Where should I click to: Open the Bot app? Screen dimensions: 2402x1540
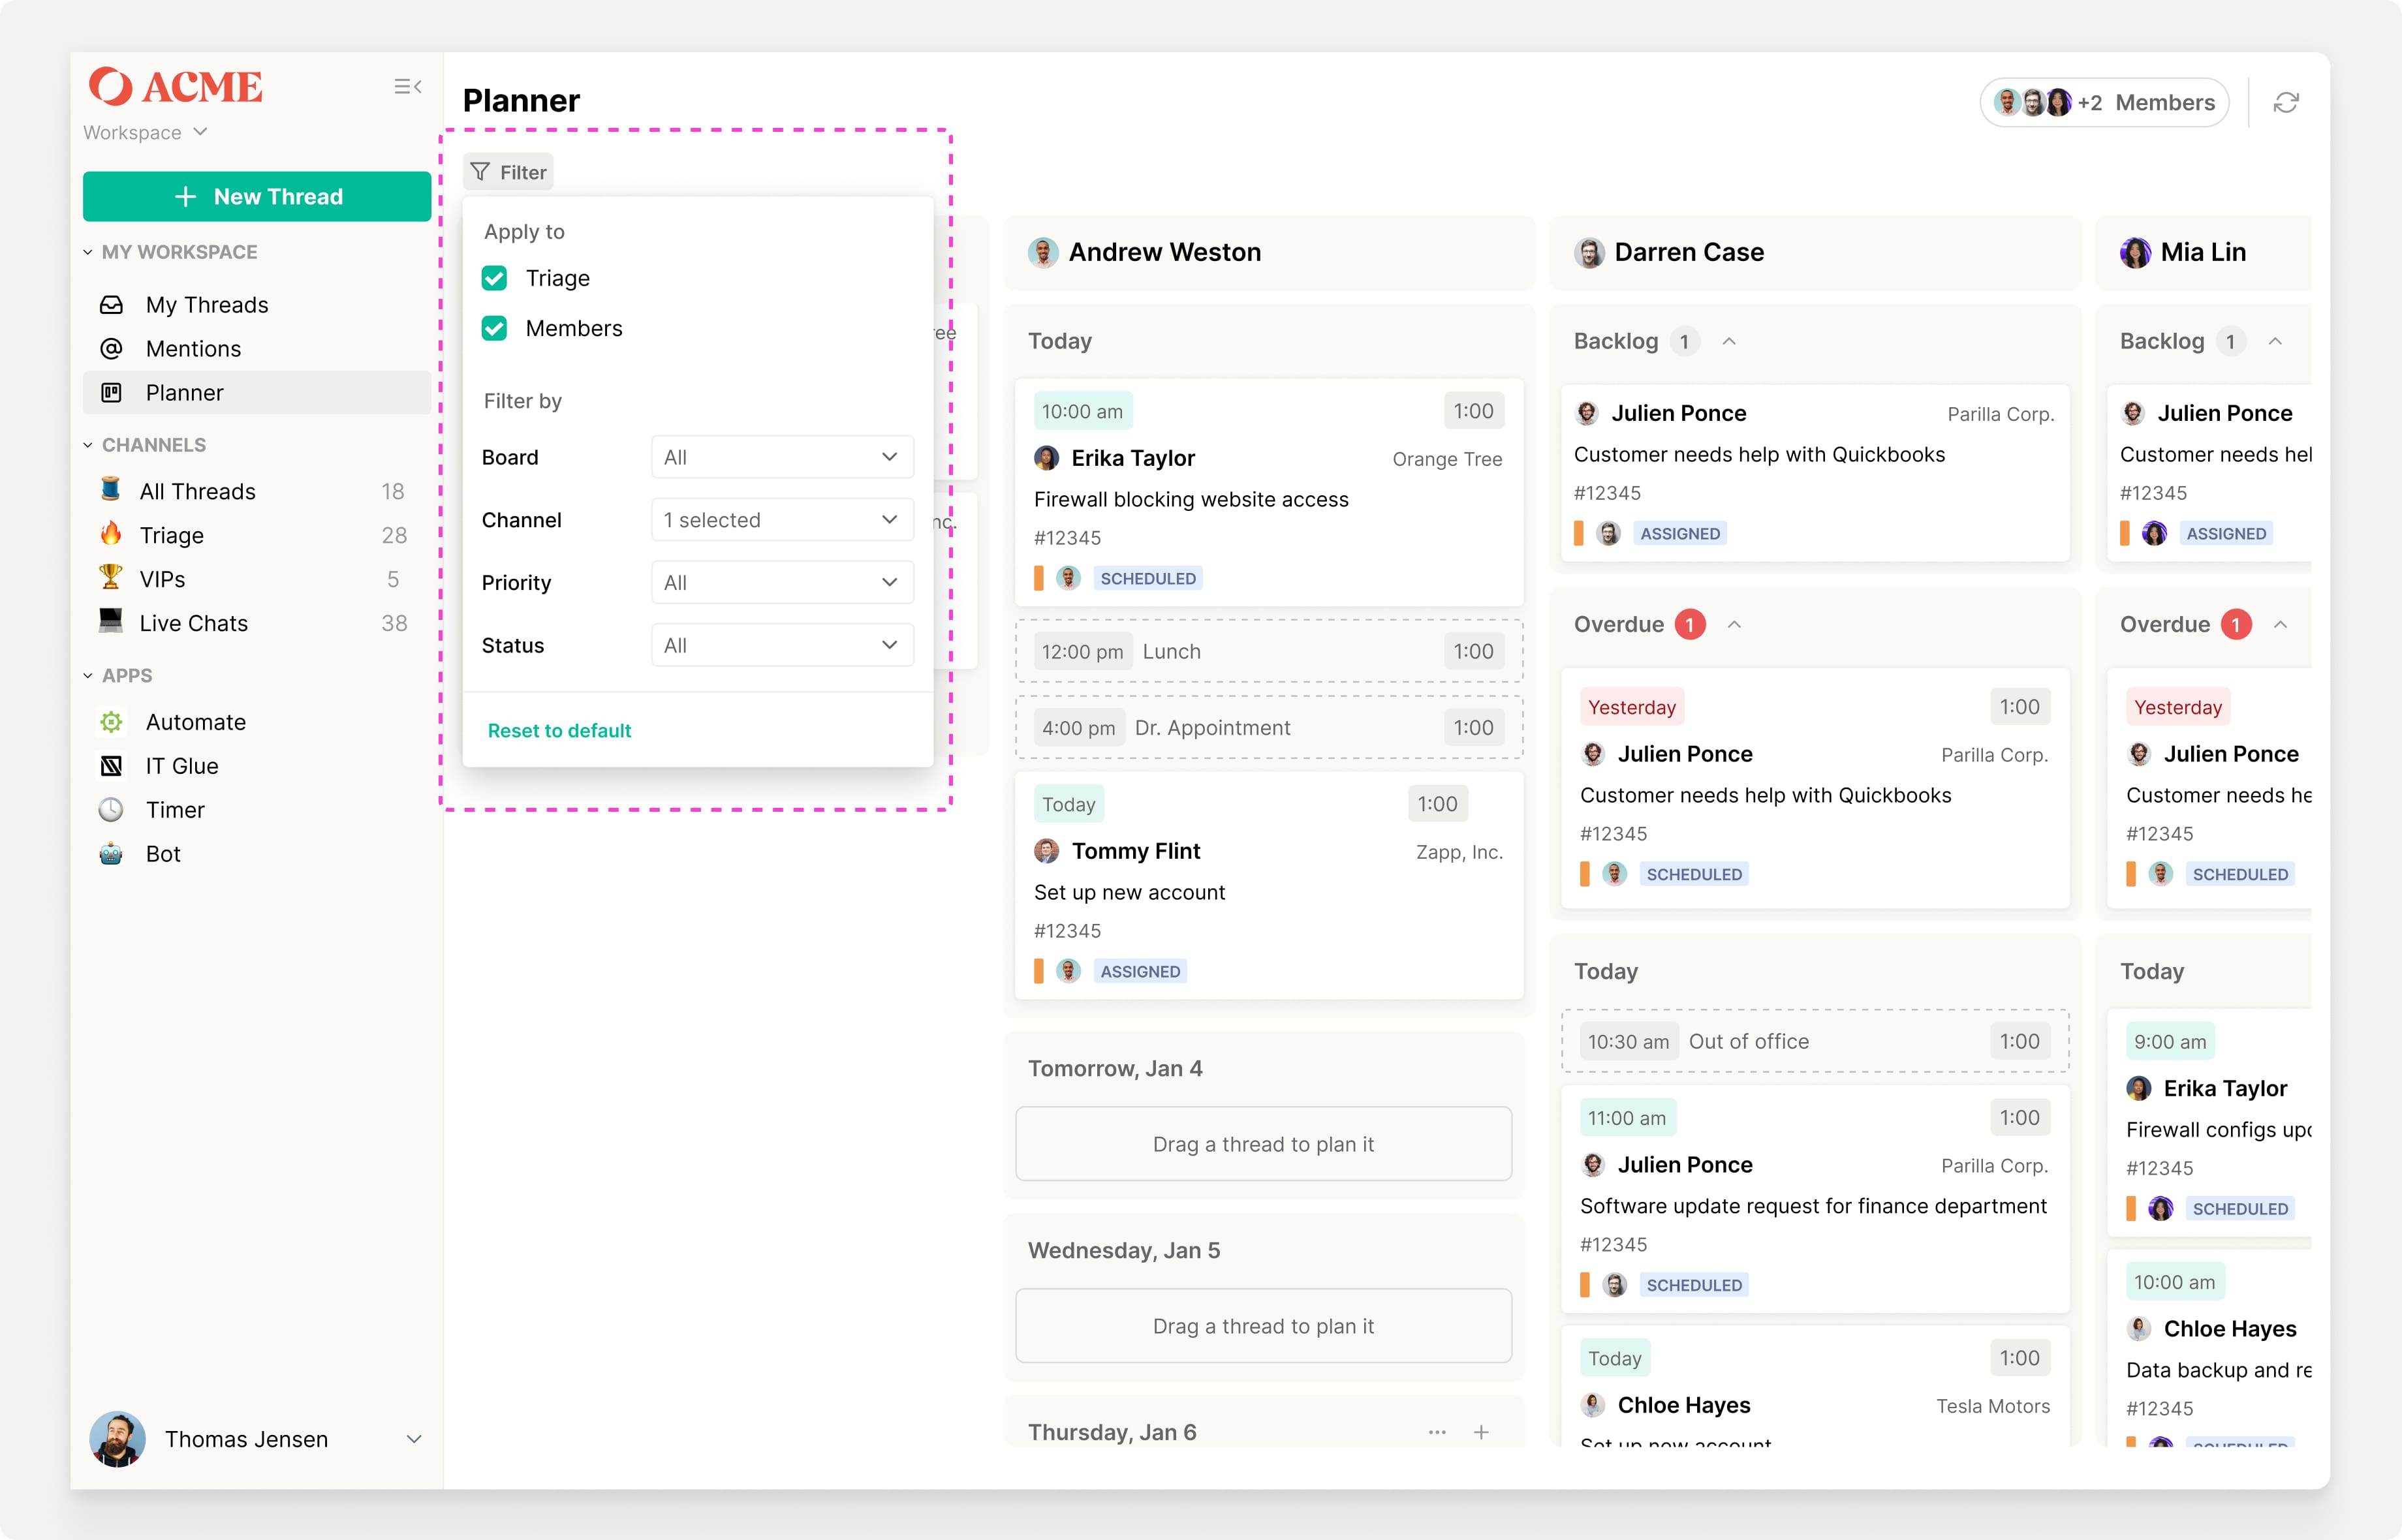click(163, 854)
